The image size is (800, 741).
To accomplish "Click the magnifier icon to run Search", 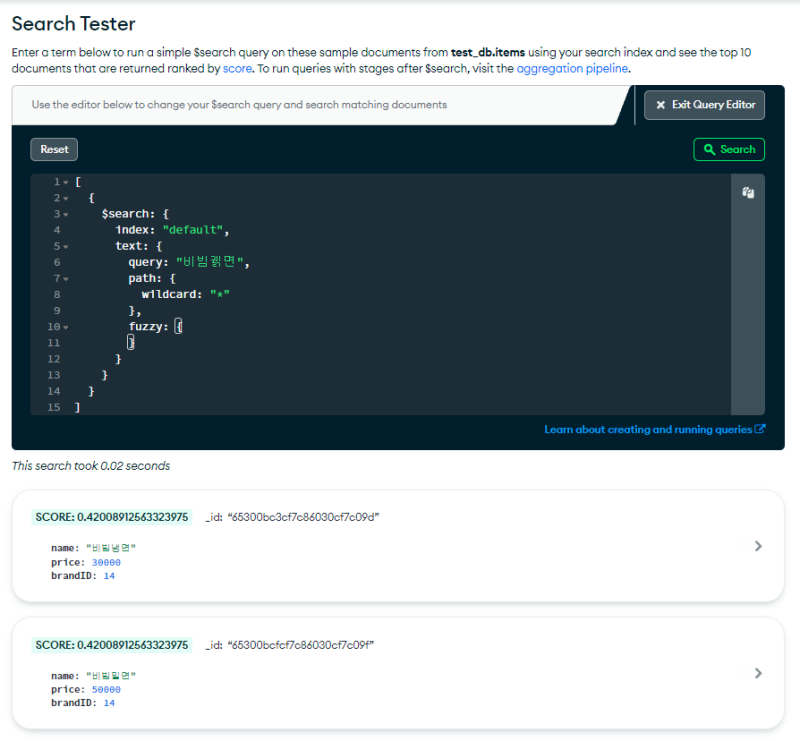I will (x=710, y=150).
